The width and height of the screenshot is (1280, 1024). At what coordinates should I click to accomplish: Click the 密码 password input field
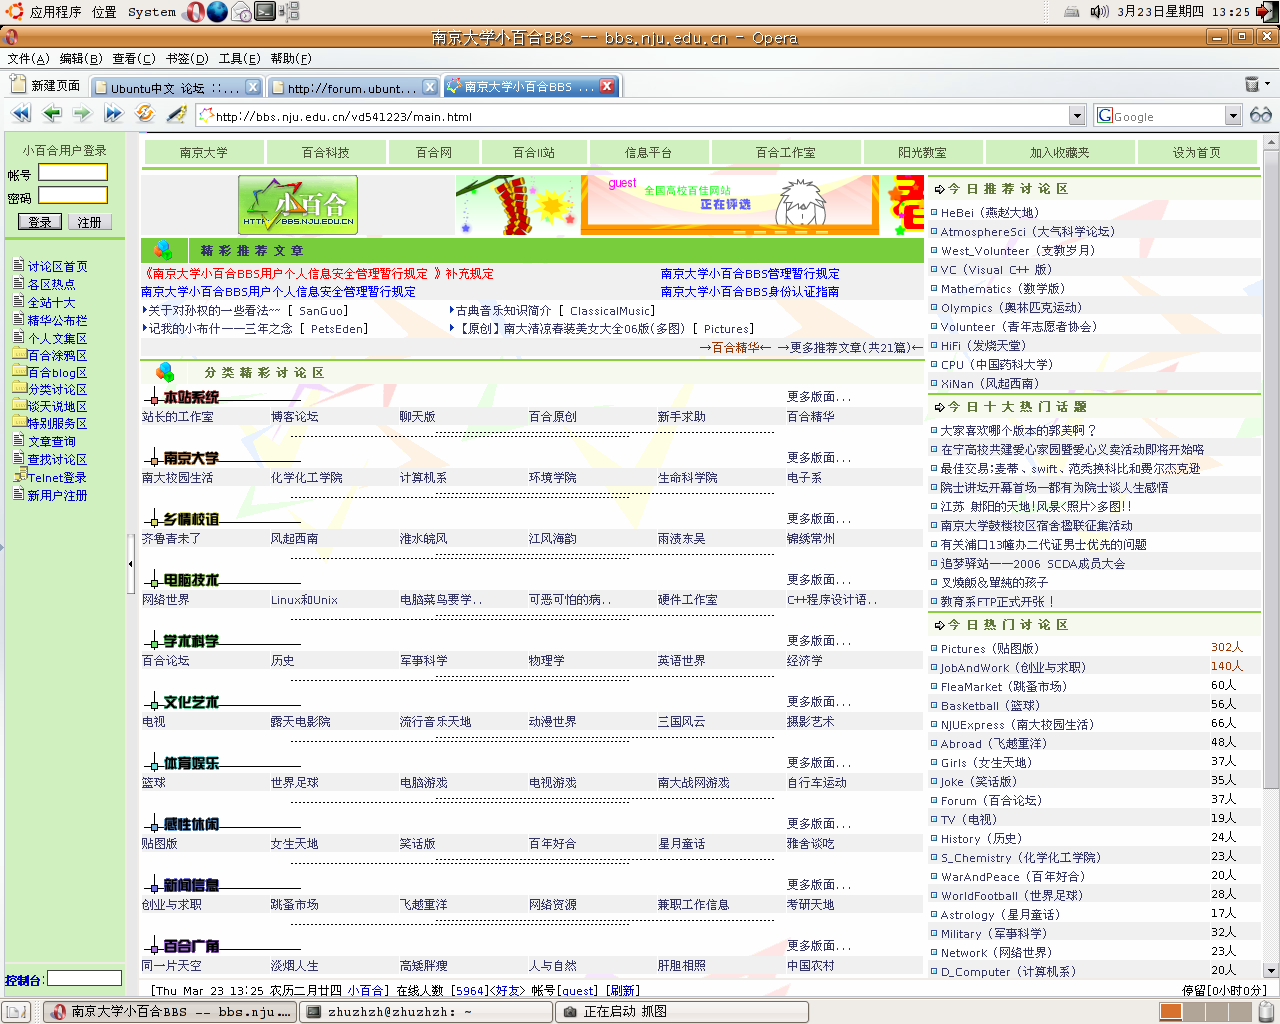[73, 195]
